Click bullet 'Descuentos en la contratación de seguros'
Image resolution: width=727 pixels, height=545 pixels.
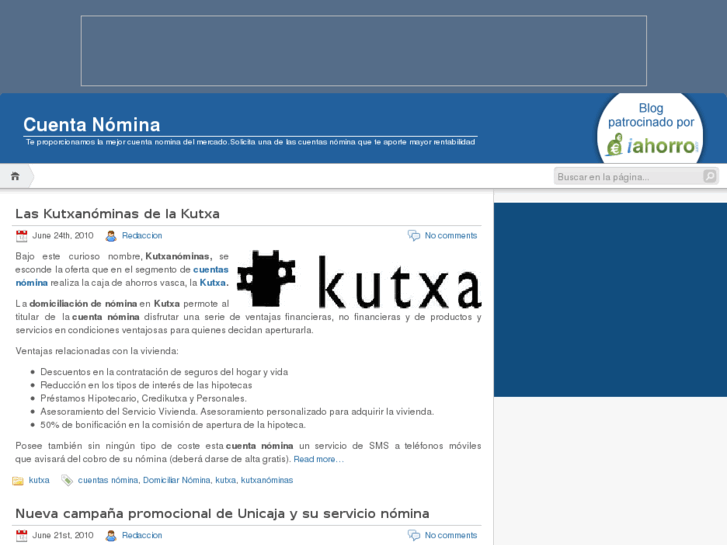164,372
